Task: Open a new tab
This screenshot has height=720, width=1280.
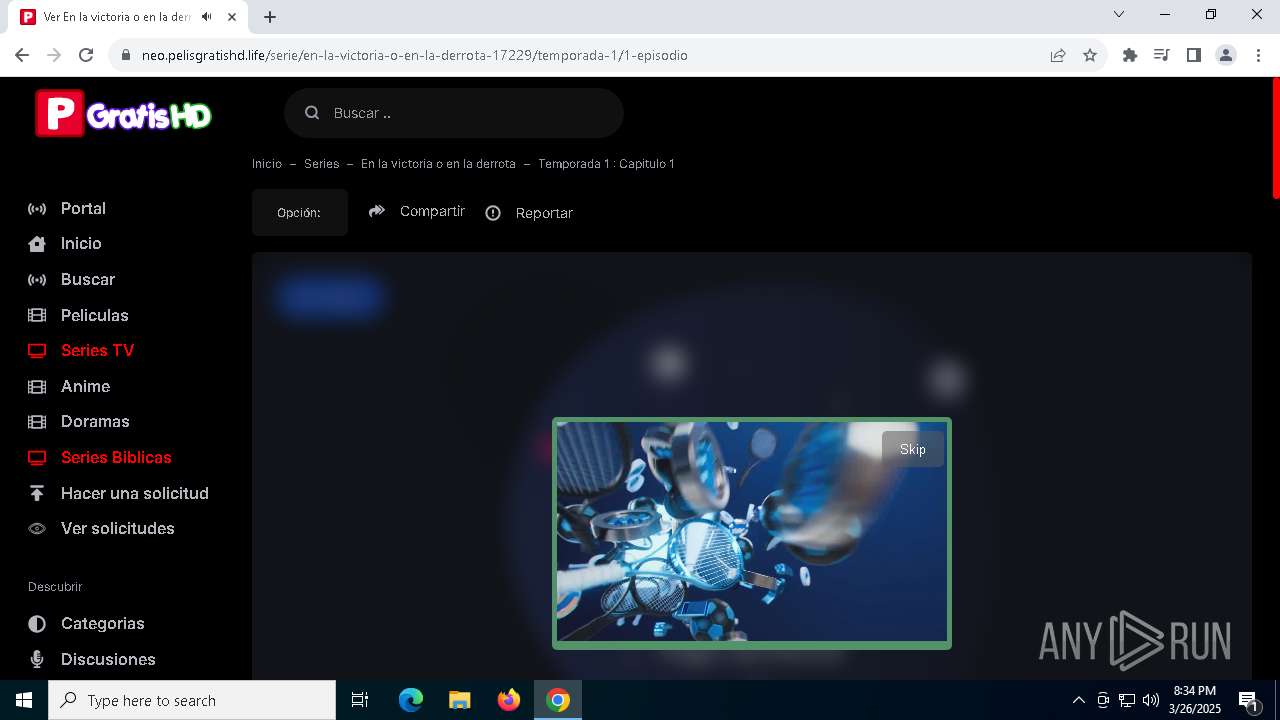Action: pyautogui.click(x=270, y=17)
